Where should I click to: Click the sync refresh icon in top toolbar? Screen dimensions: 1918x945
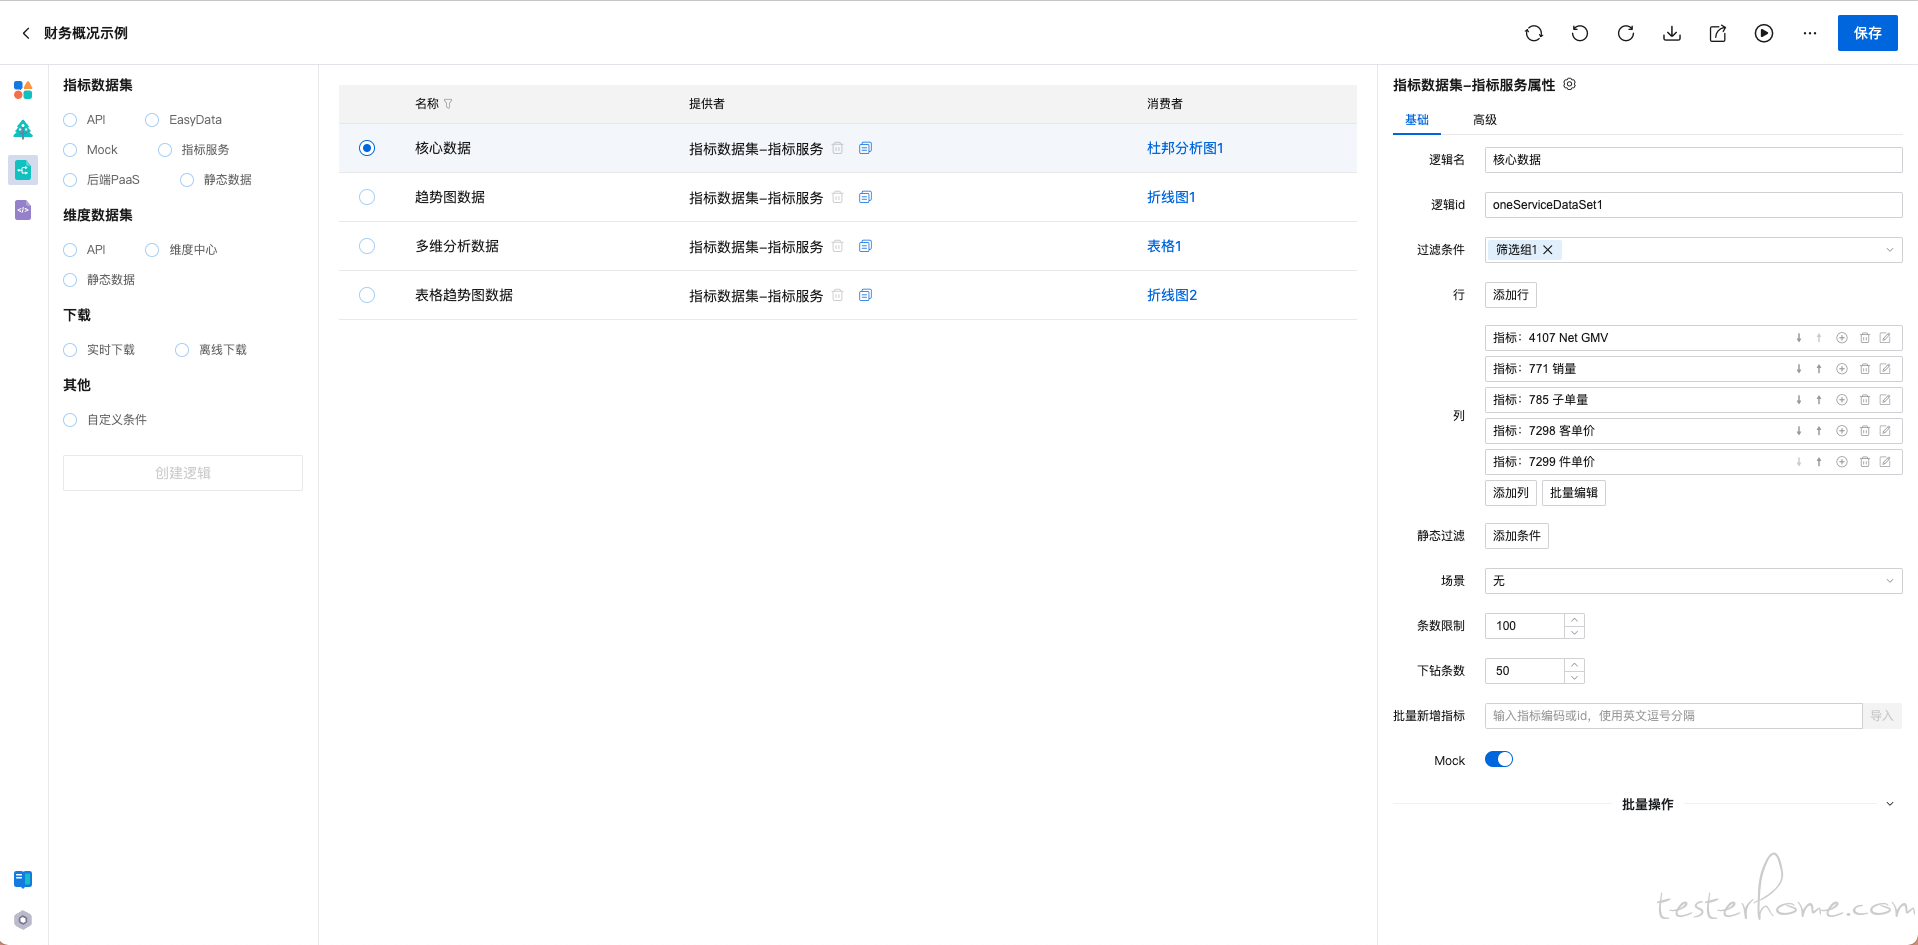point(1534,33)
